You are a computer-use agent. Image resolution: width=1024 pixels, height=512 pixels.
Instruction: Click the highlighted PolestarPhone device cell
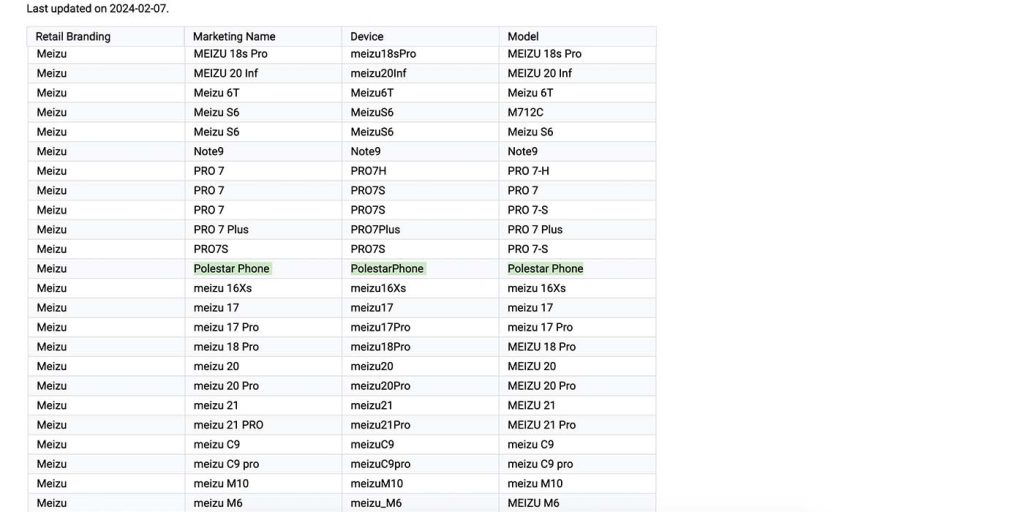(388, 268)
